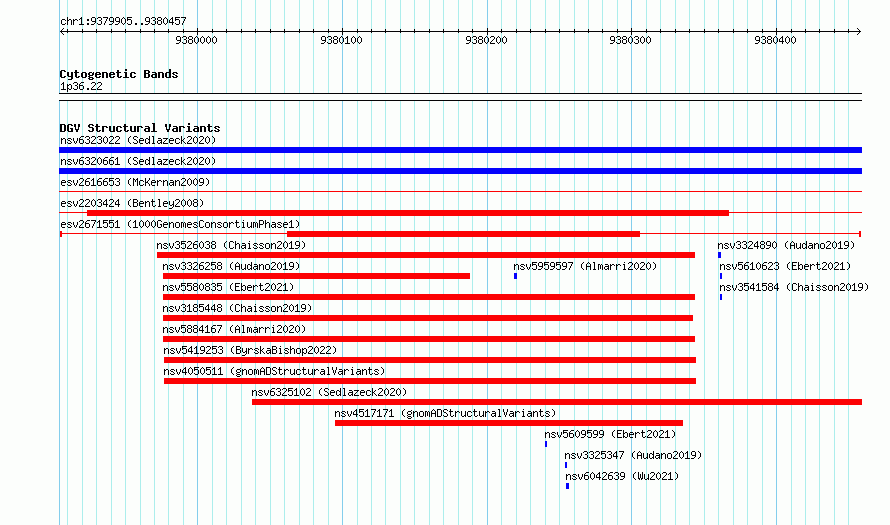890x525 pixels.
Task: Click nsv3185448 (Chaisson2019) label
Action: [237, 308]
